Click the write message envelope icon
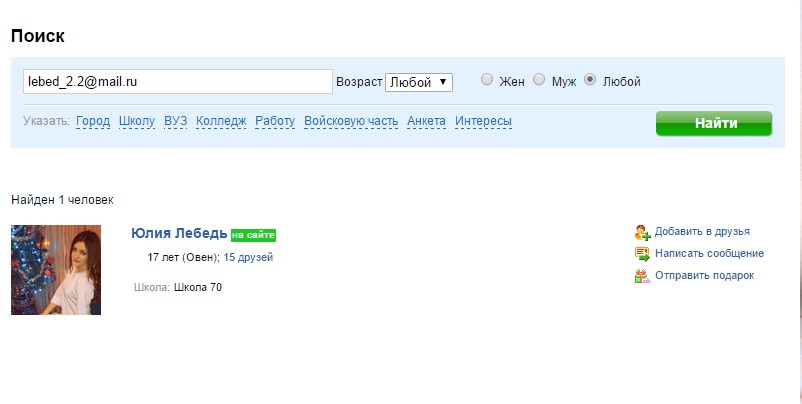The image size is (802, 404). tap(642, 254)
